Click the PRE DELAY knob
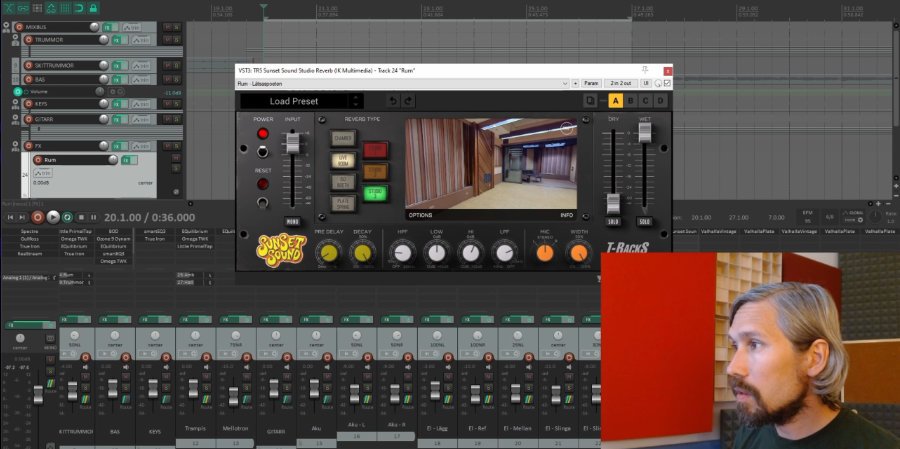The height and width of the screenshot is (449, 900). [329, 253]
